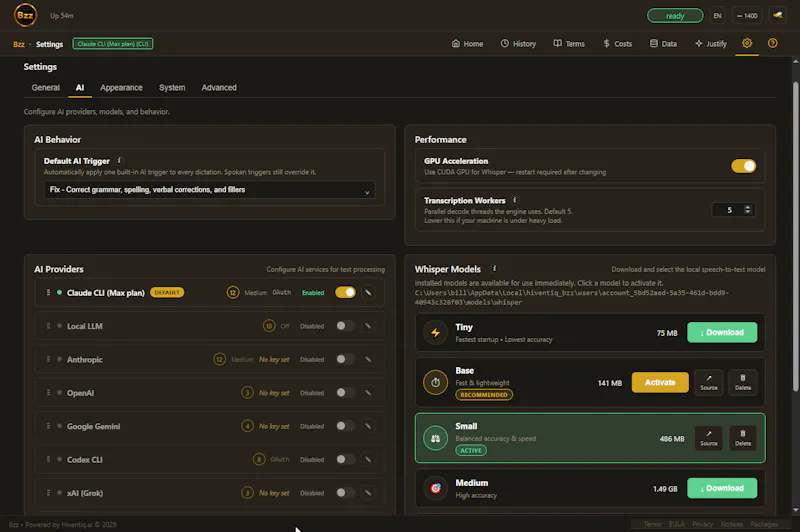Edit Anthropic provider pencil icon
Image resolution: width=800 pixels, height=532 pixels.
point(368,359)
